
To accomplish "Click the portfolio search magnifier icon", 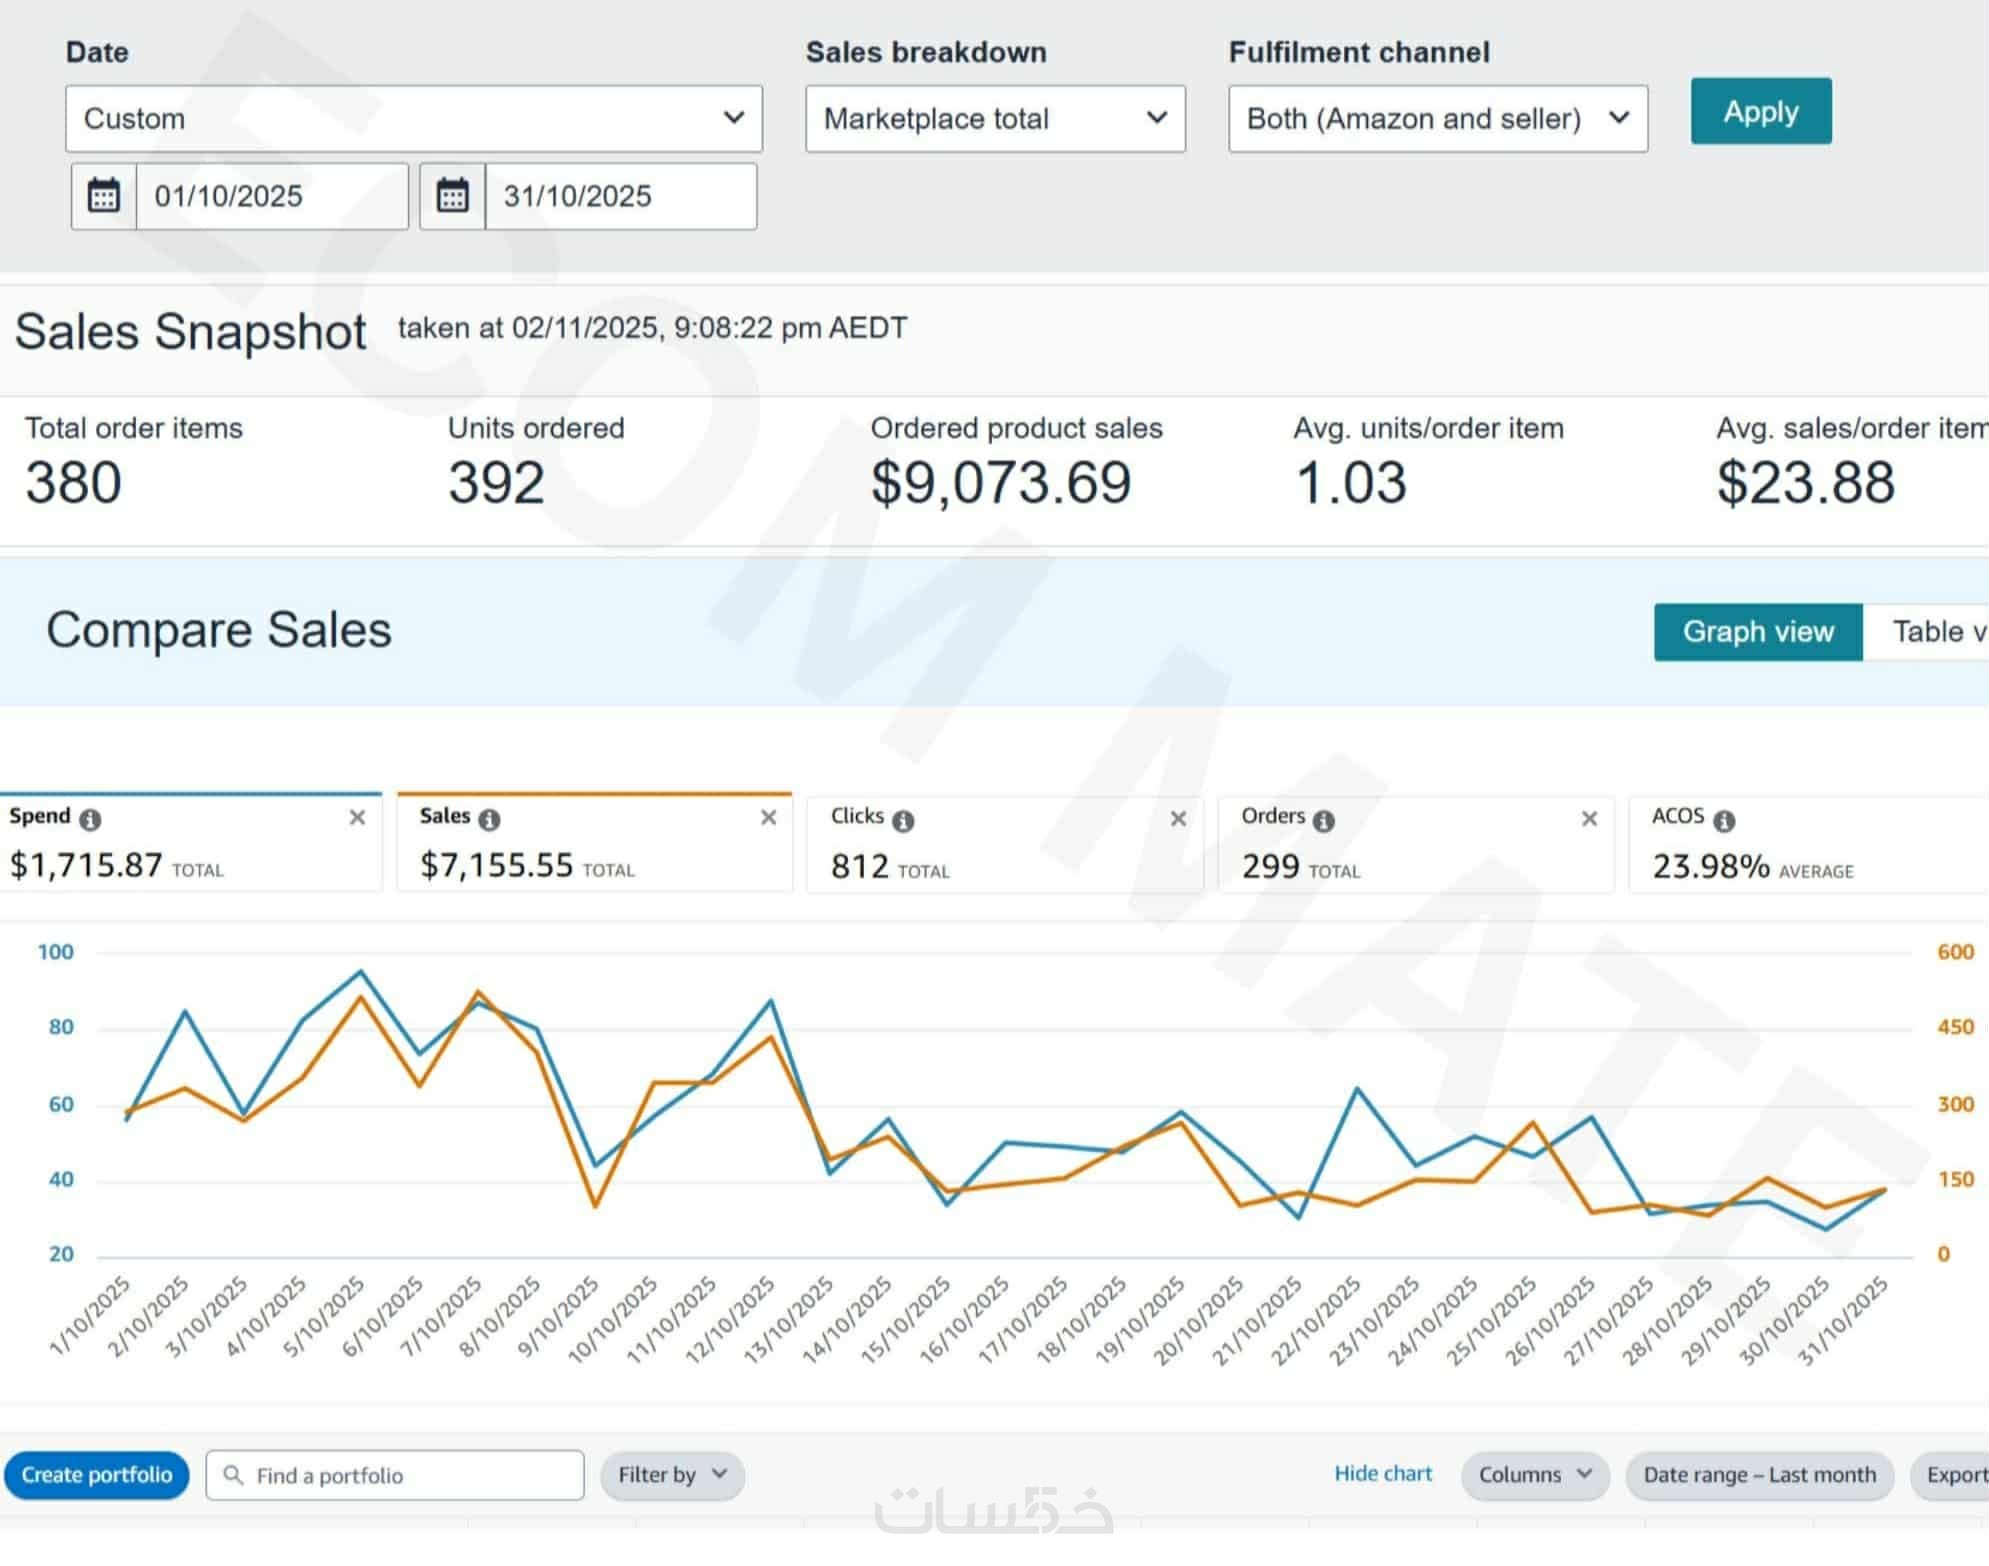I will (x=233, y=1475).
